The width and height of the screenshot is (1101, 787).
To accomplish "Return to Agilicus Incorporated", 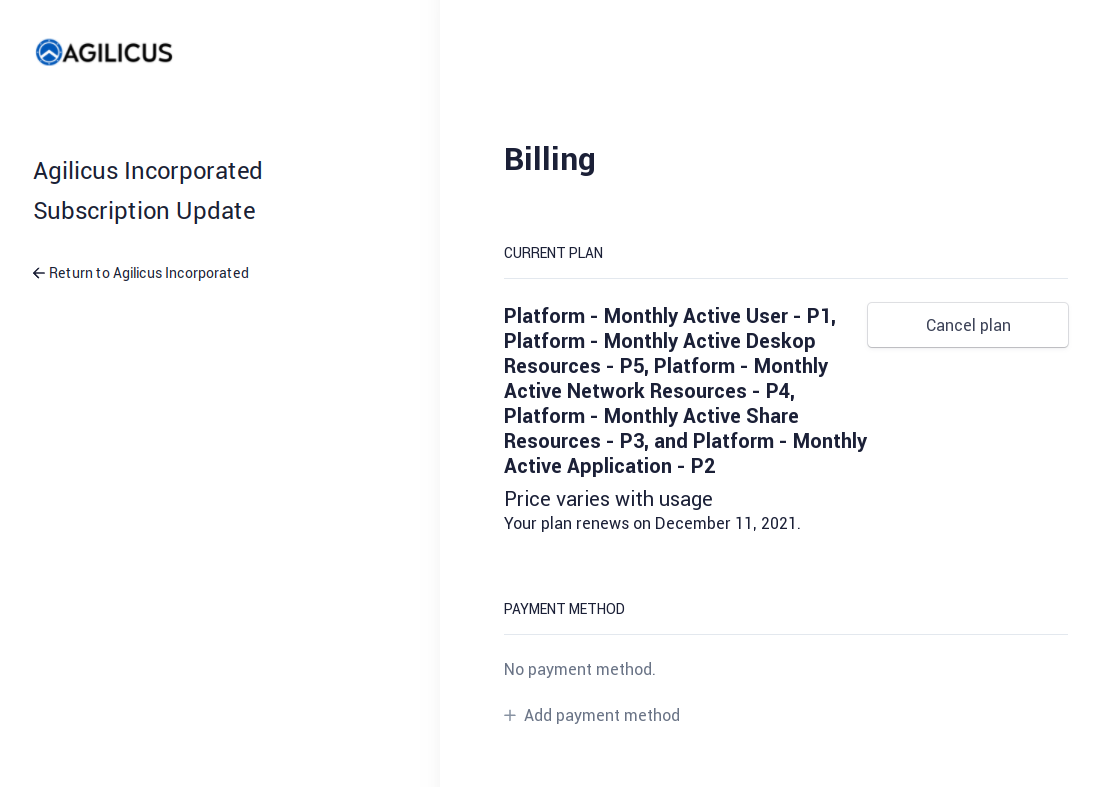I will point(148,273).
